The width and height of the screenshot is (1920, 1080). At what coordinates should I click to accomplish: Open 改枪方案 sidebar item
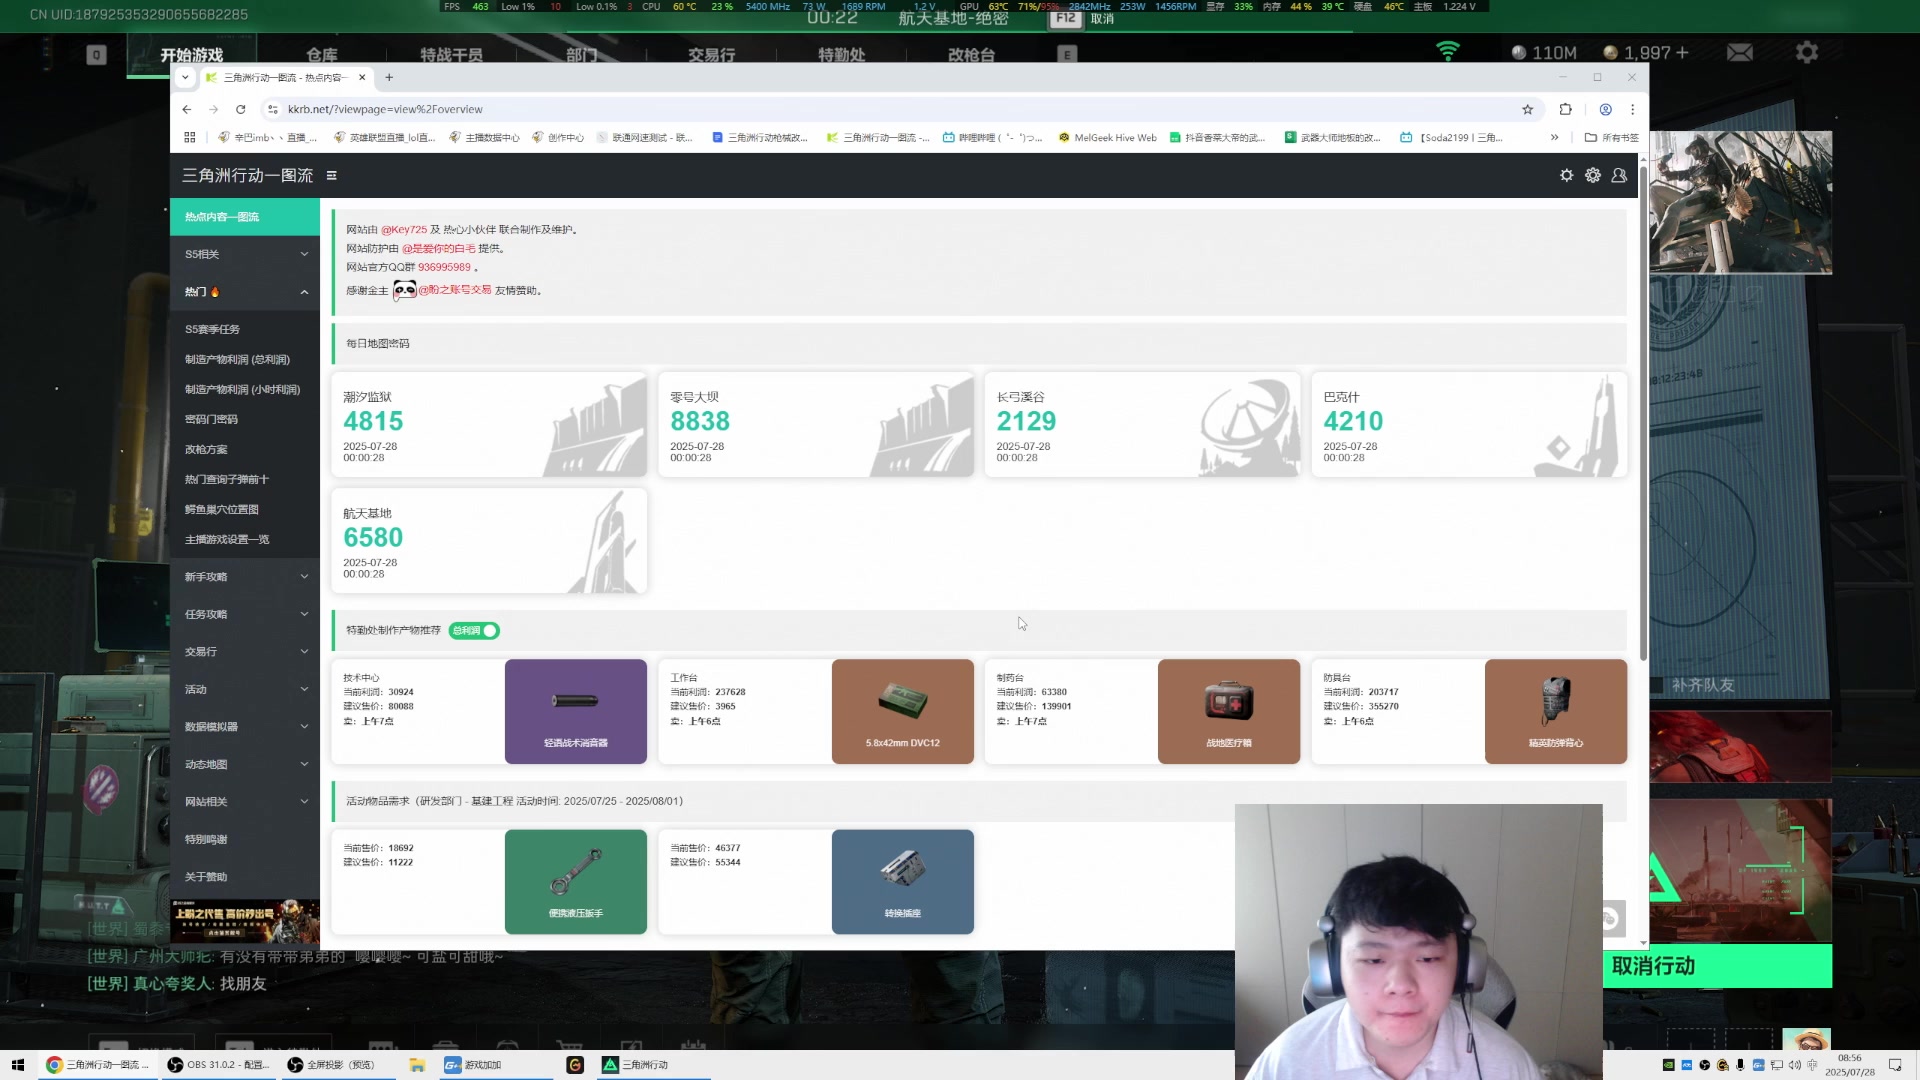[x=244, y=449]
